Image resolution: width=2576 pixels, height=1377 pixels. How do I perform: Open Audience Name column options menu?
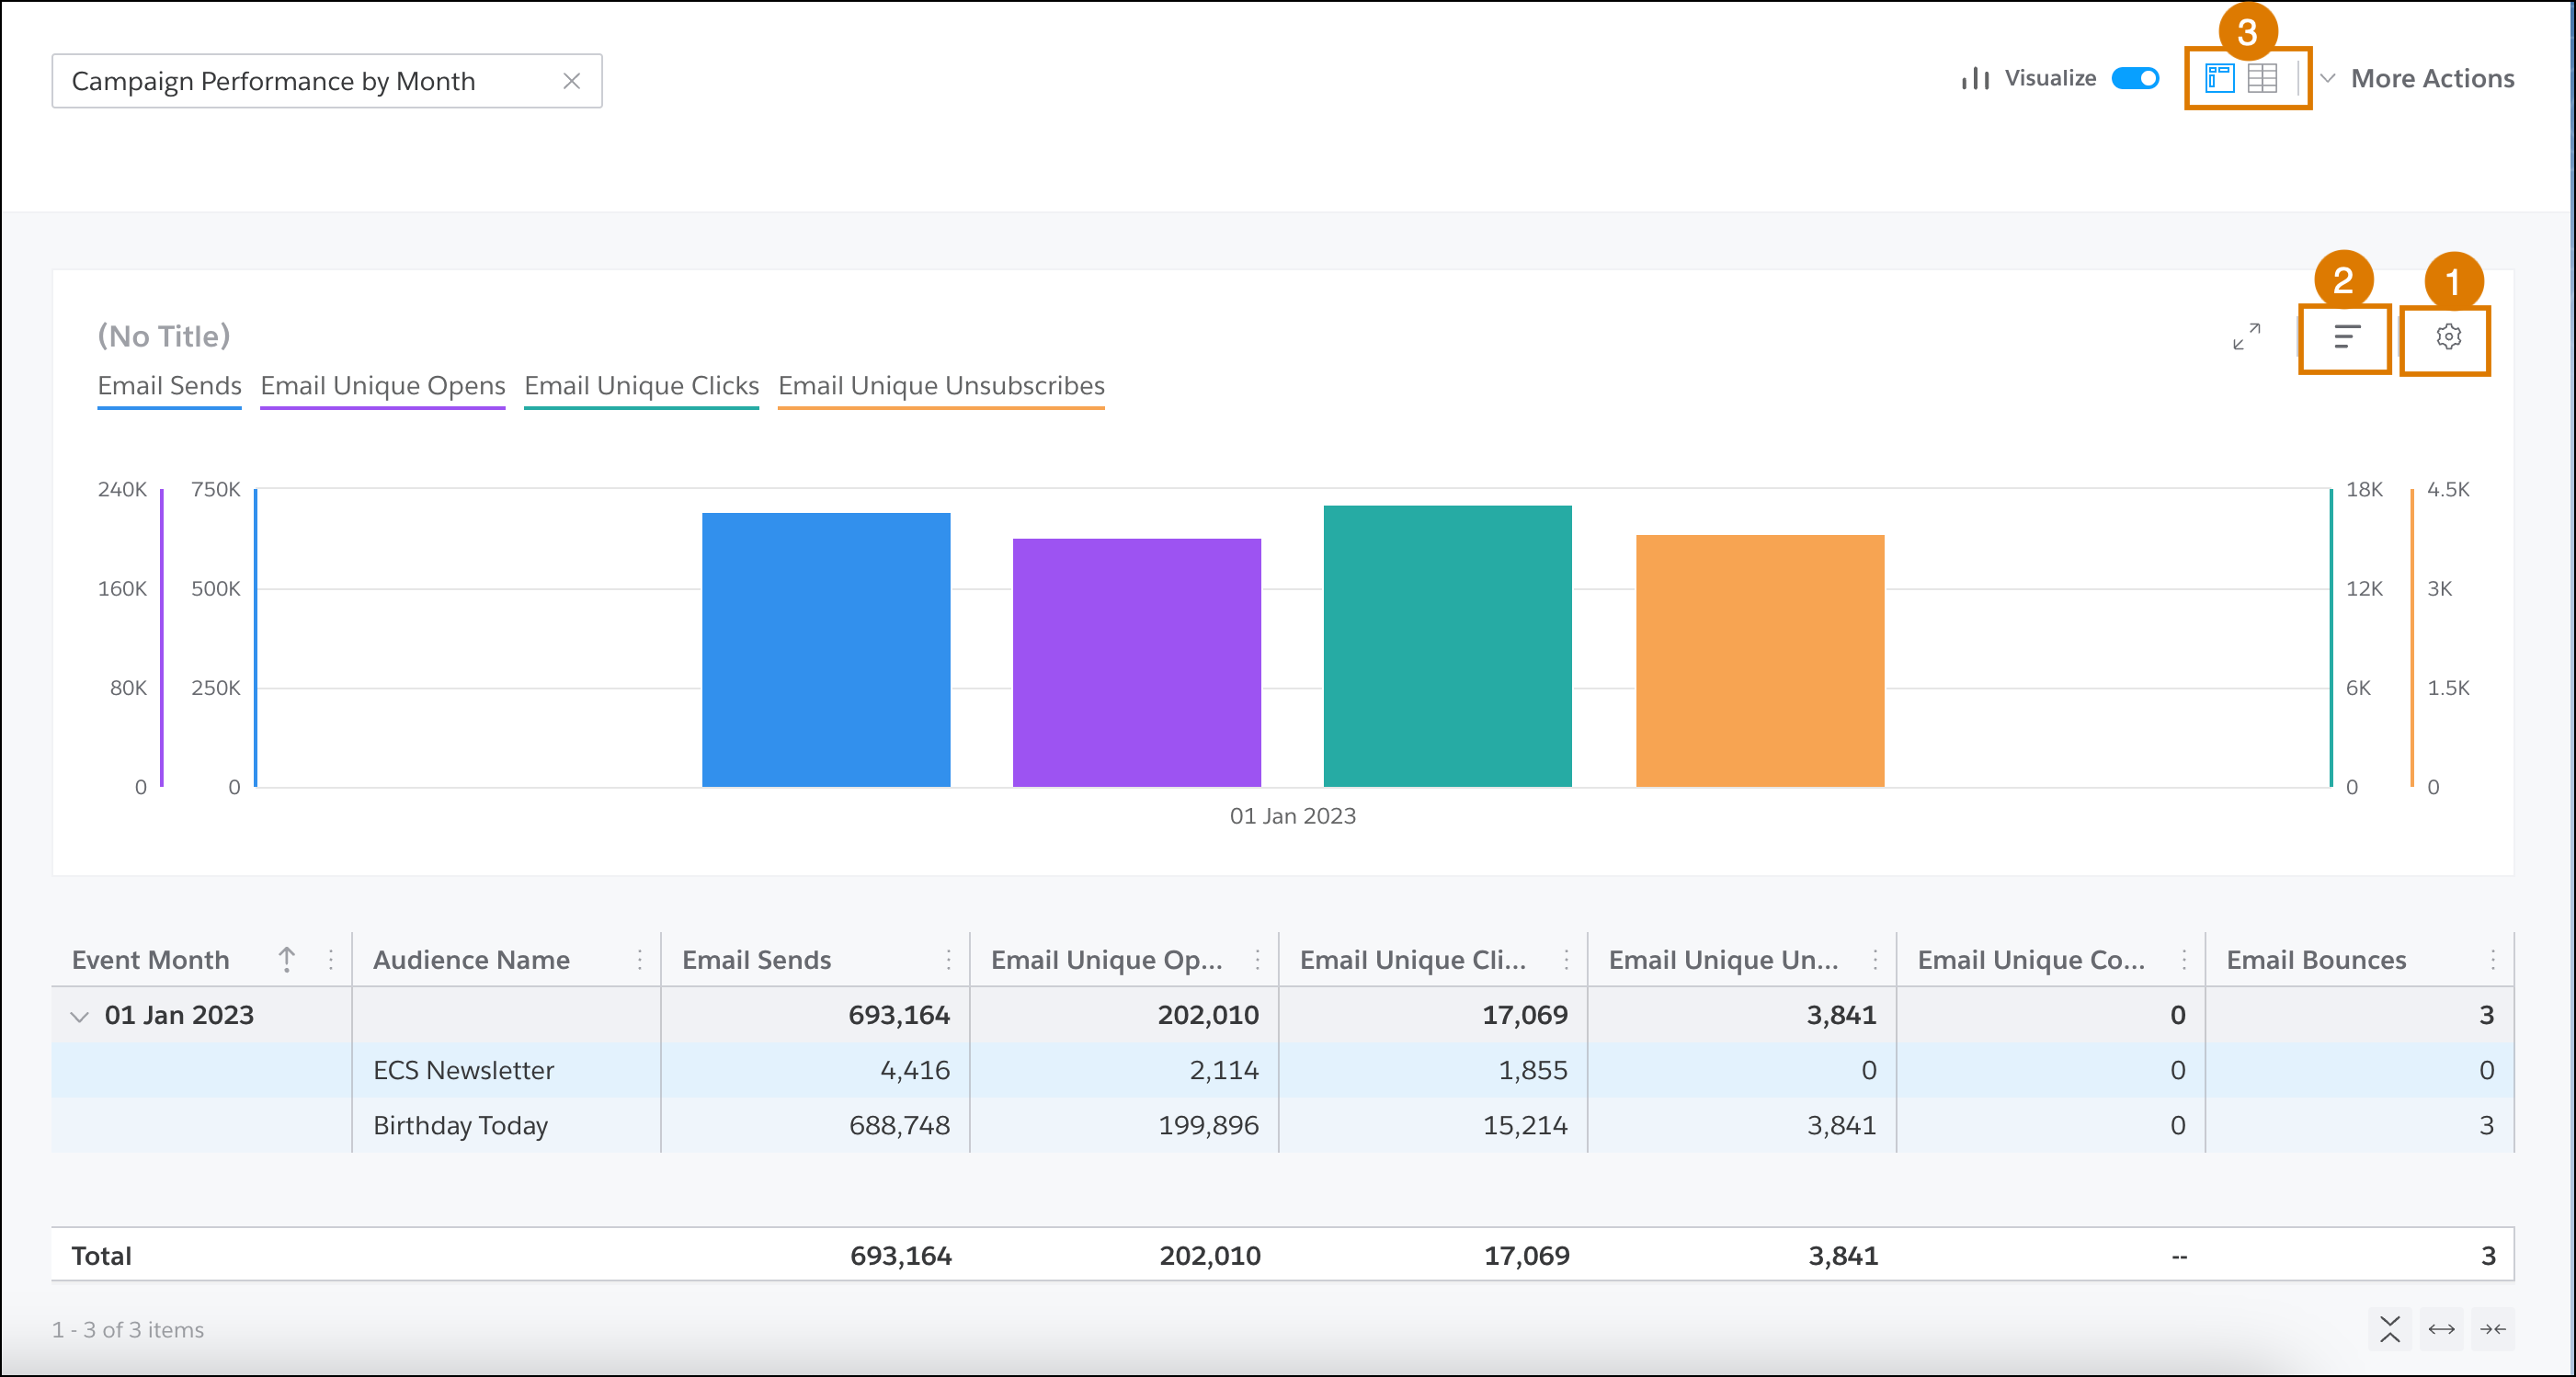click(x=639, y=959)
